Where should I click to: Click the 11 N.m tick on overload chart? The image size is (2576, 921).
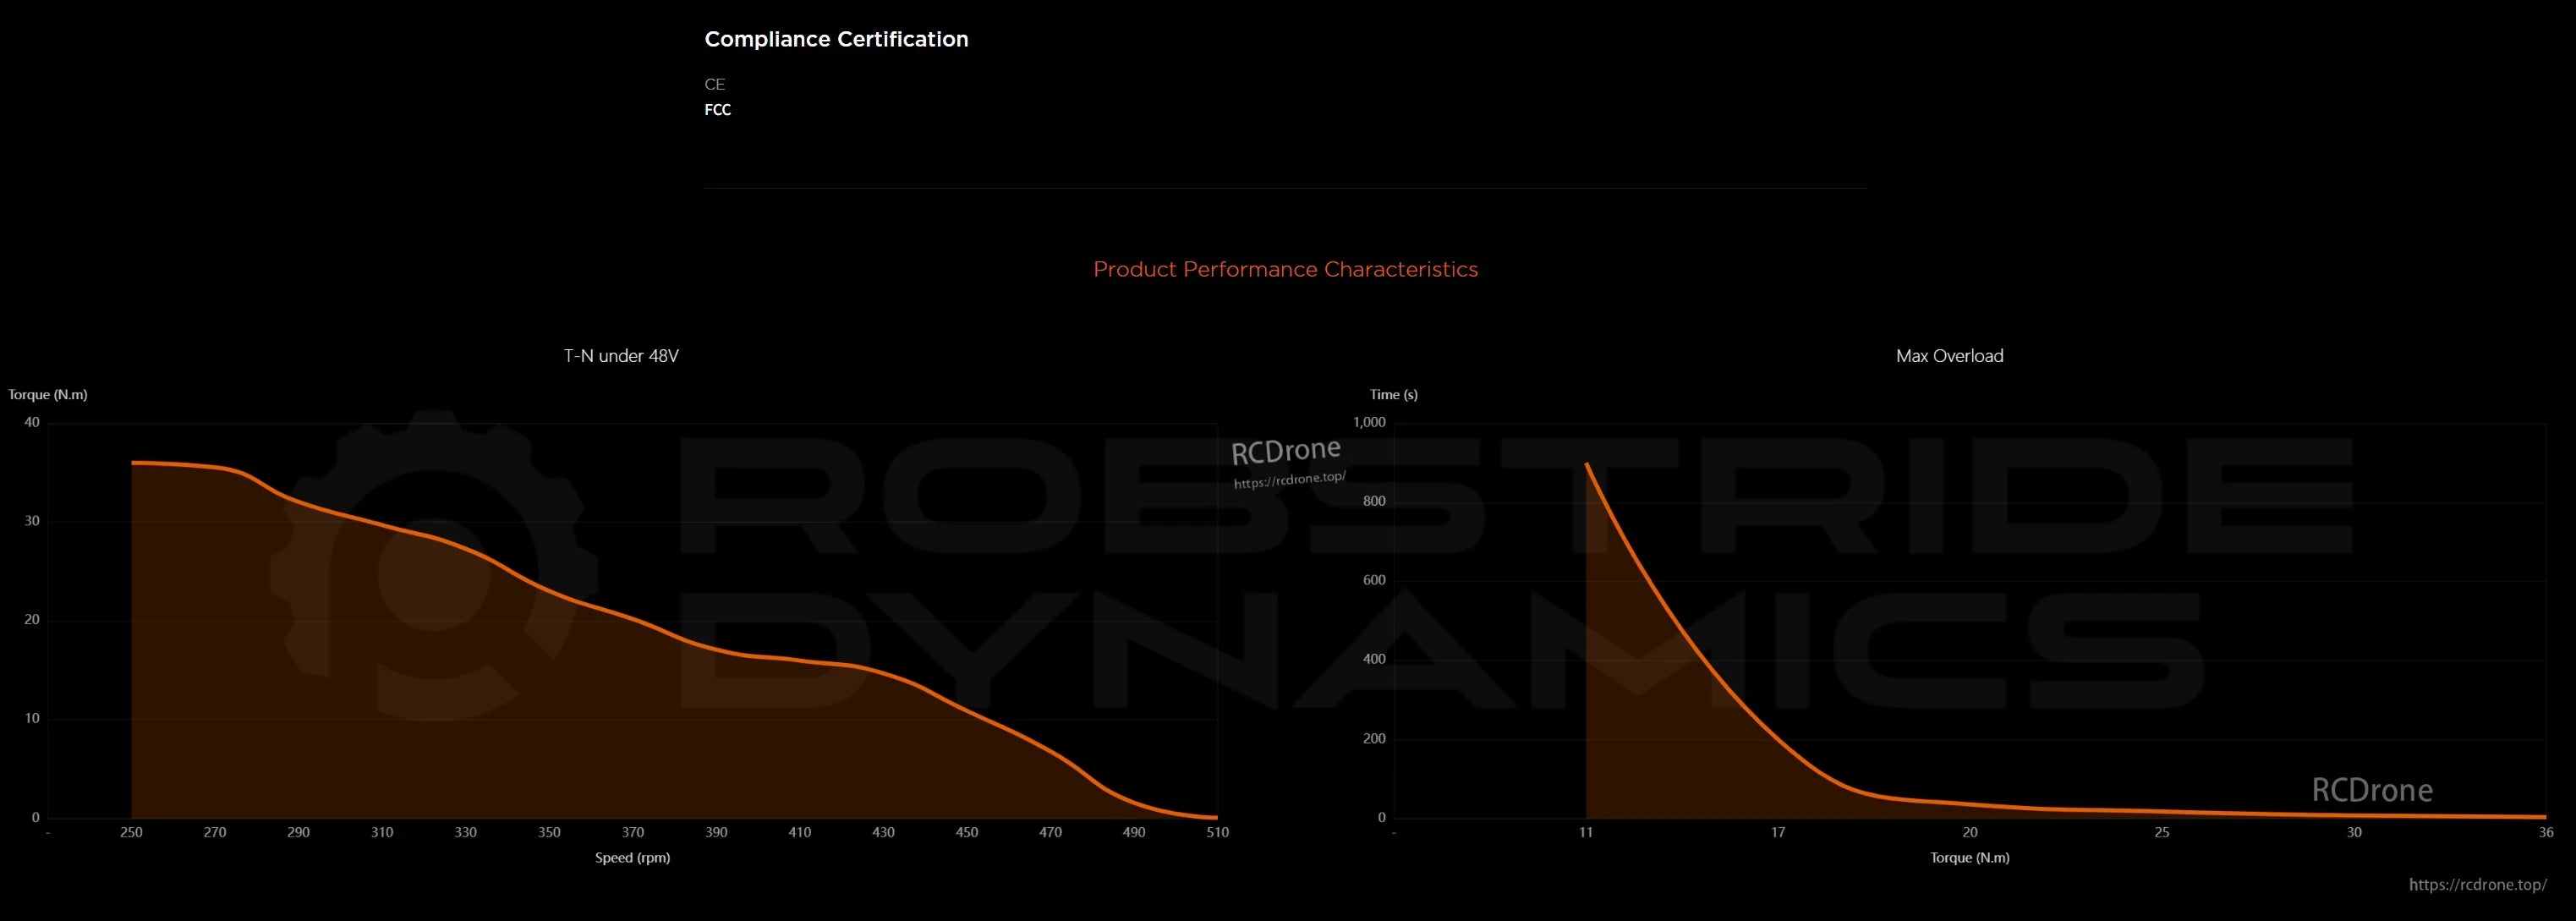click(1585, 832)
